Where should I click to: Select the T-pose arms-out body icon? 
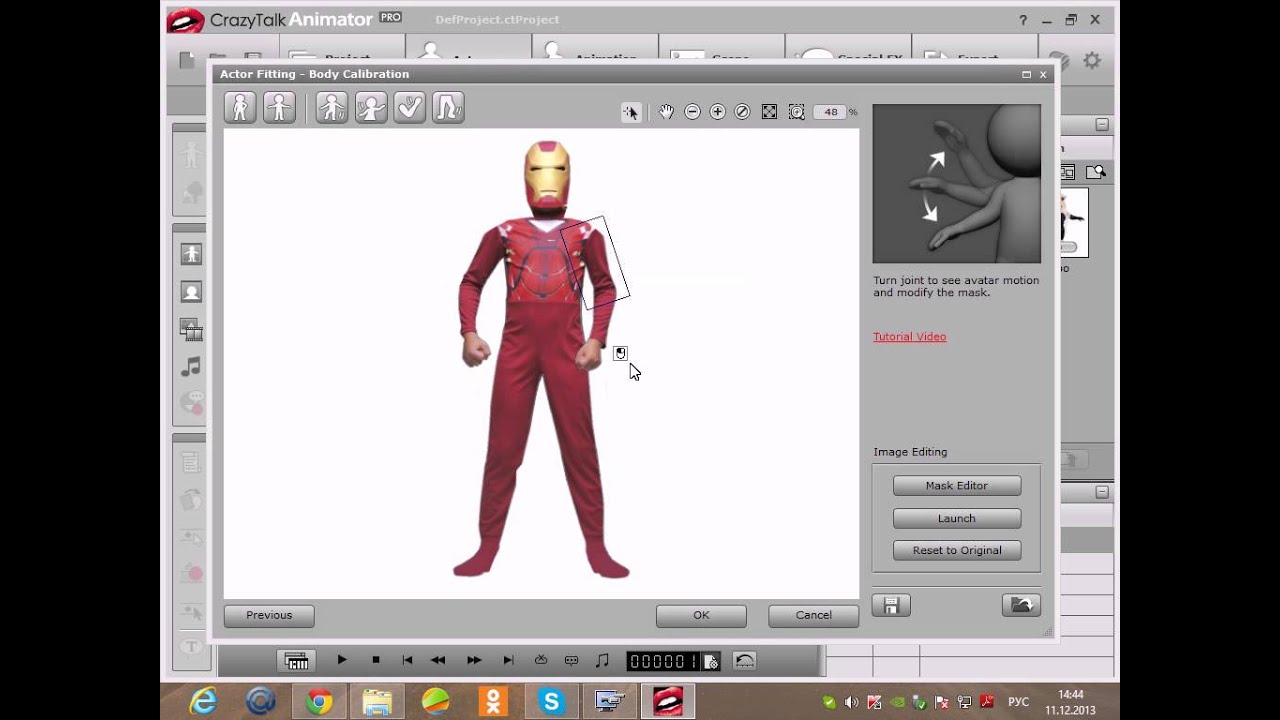[x=279, y=107]
